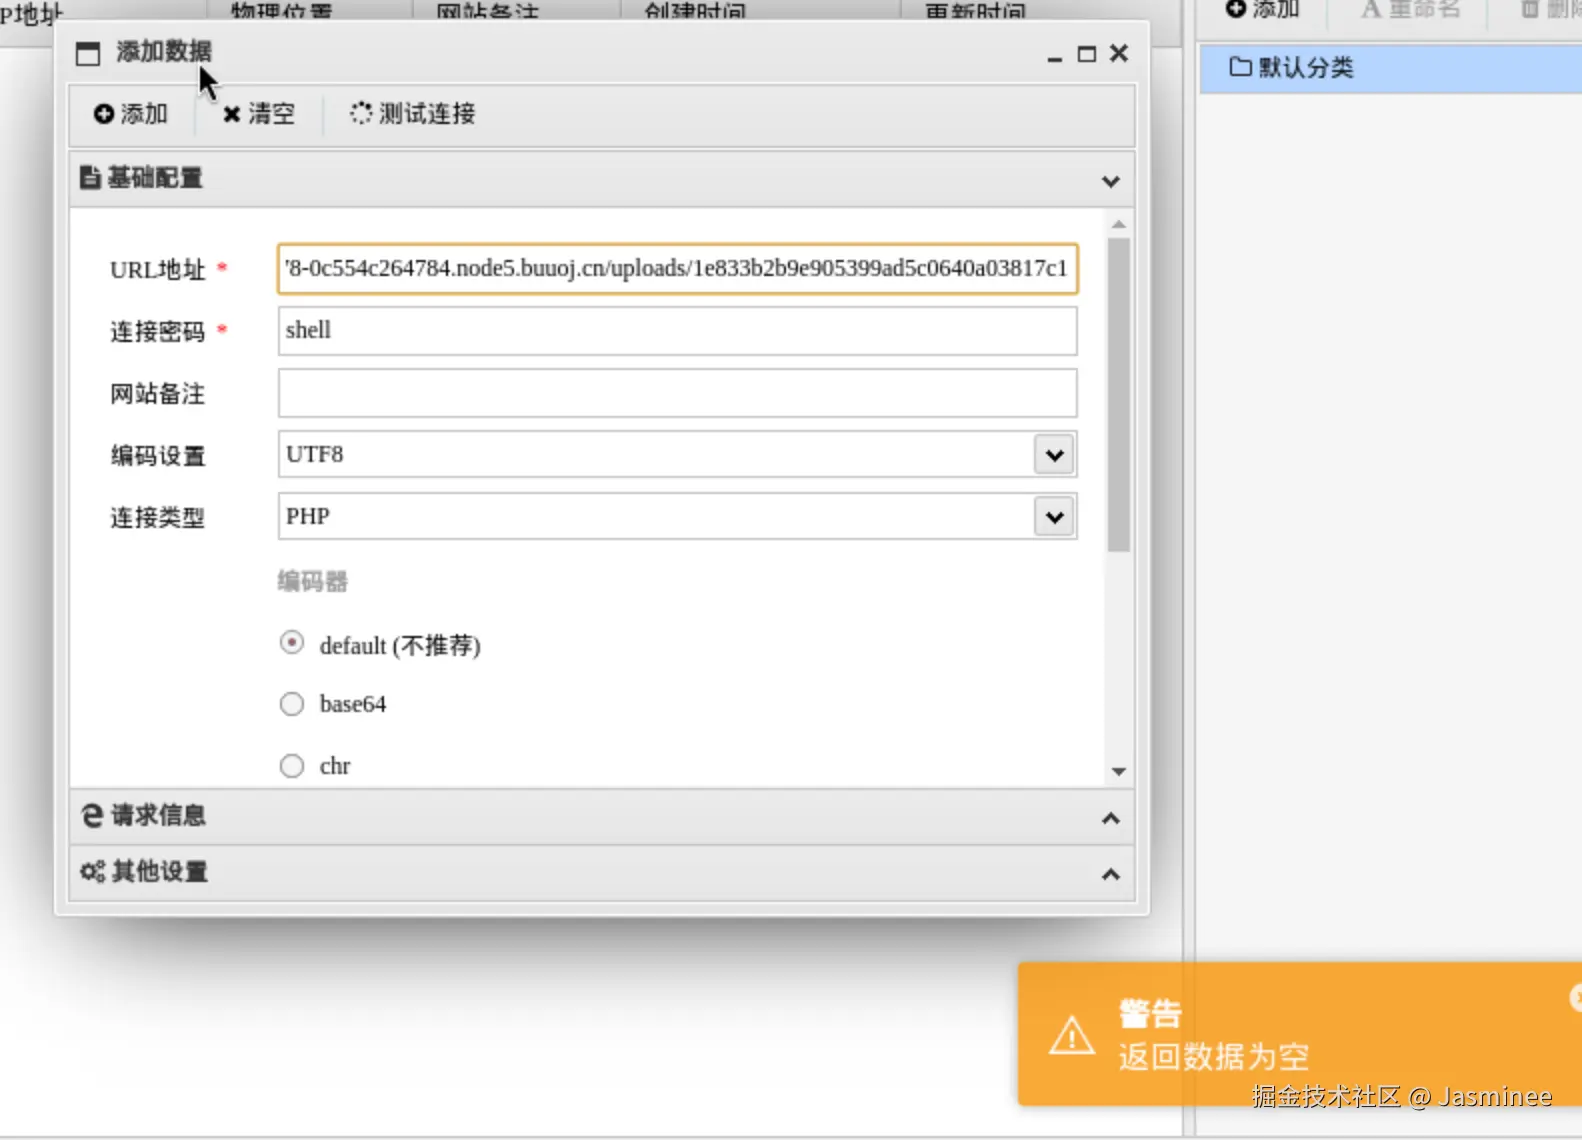Click the form vertical scrollbar thumb

coord(1119,394)
